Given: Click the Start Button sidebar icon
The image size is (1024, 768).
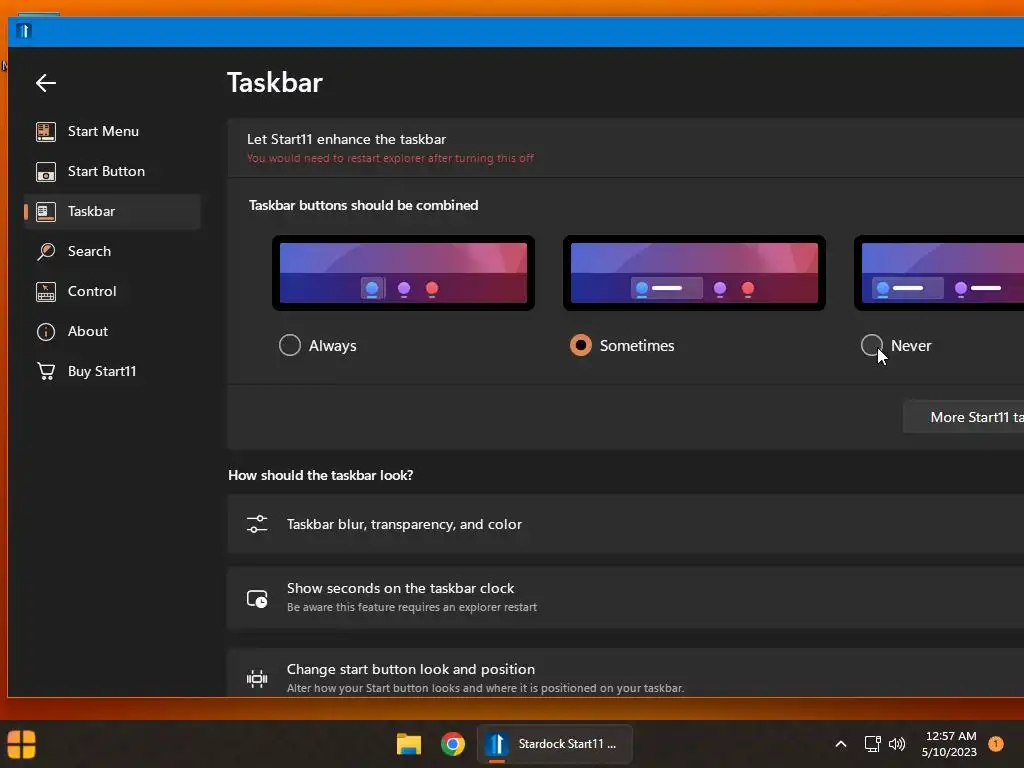Looking at the screenshot, I should click(x=46, y=172).
